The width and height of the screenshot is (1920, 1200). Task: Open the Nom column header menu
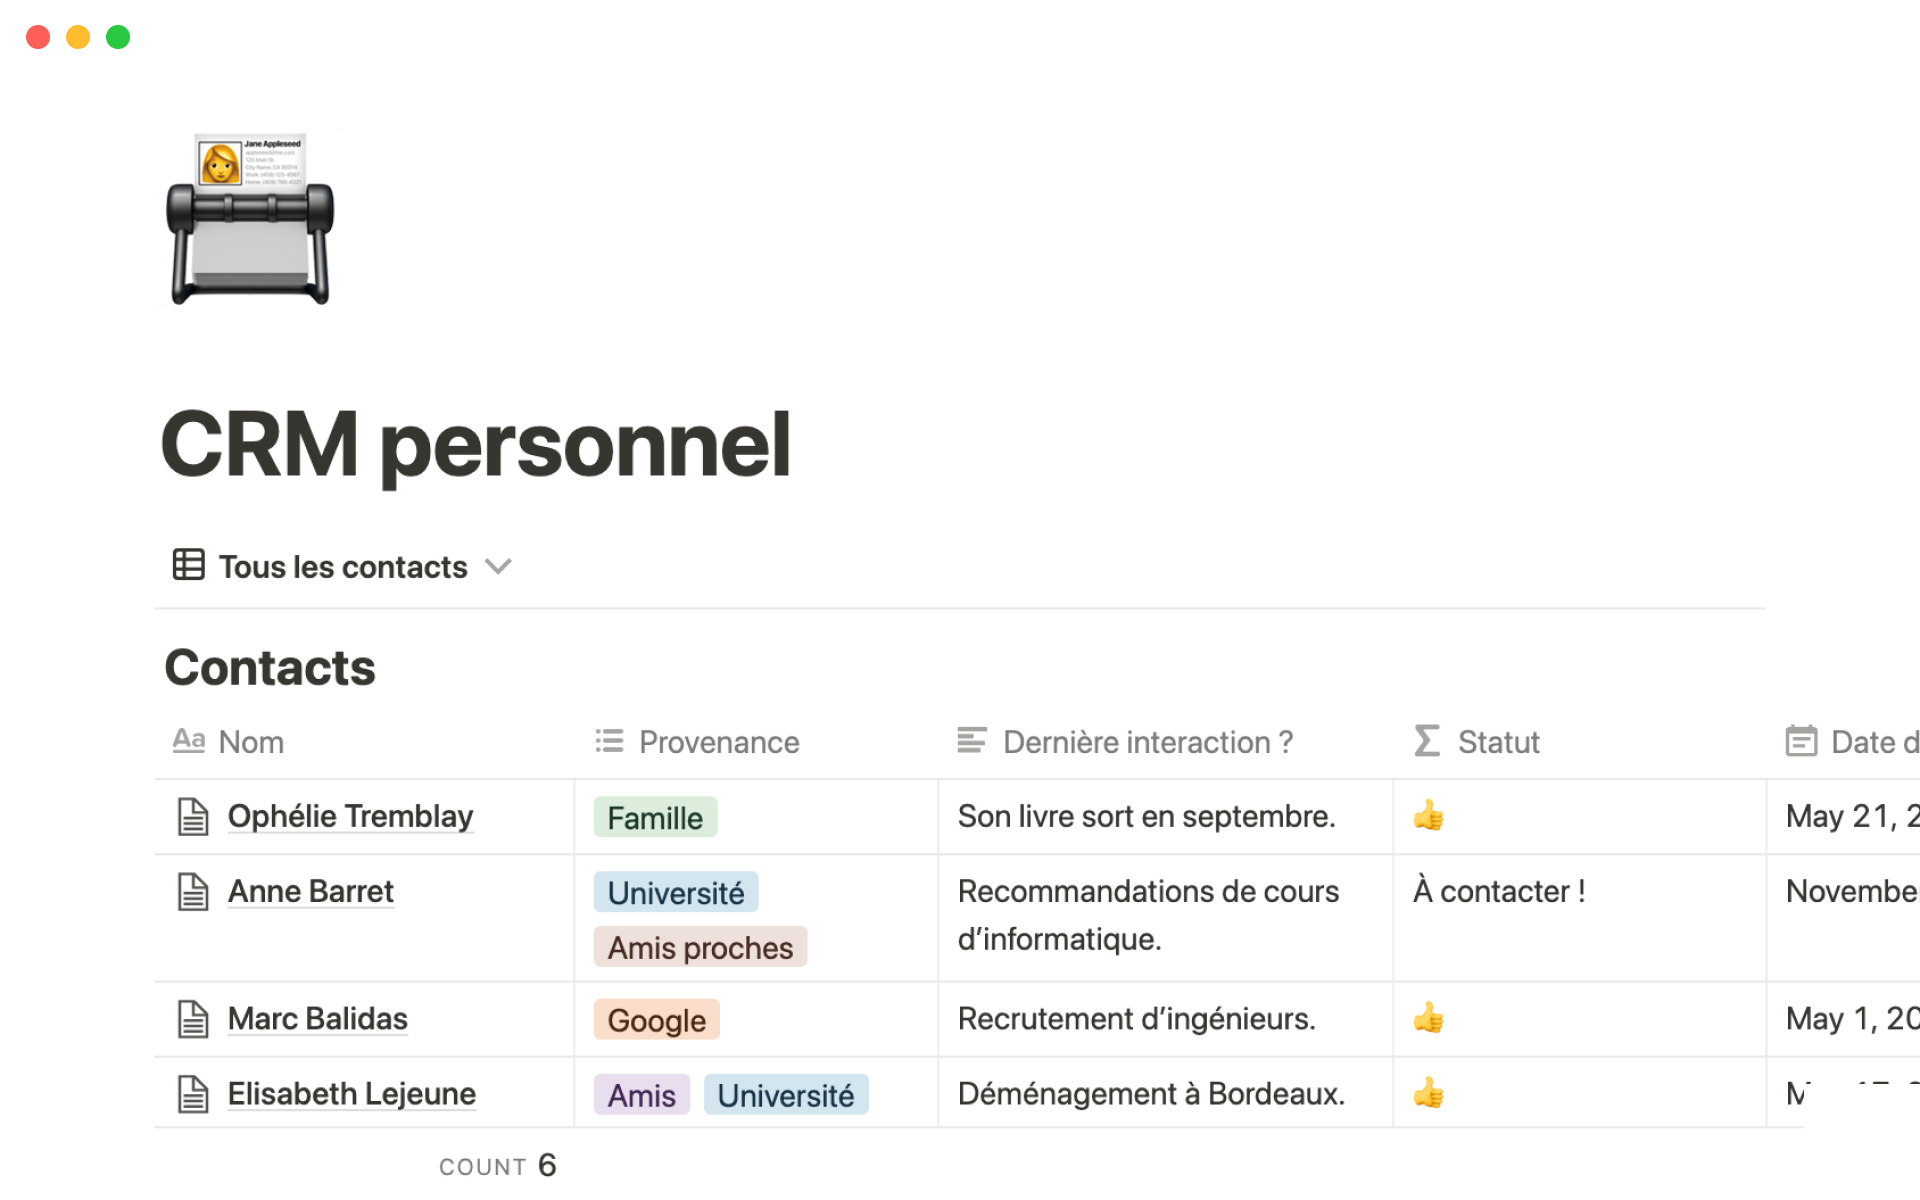251,742
